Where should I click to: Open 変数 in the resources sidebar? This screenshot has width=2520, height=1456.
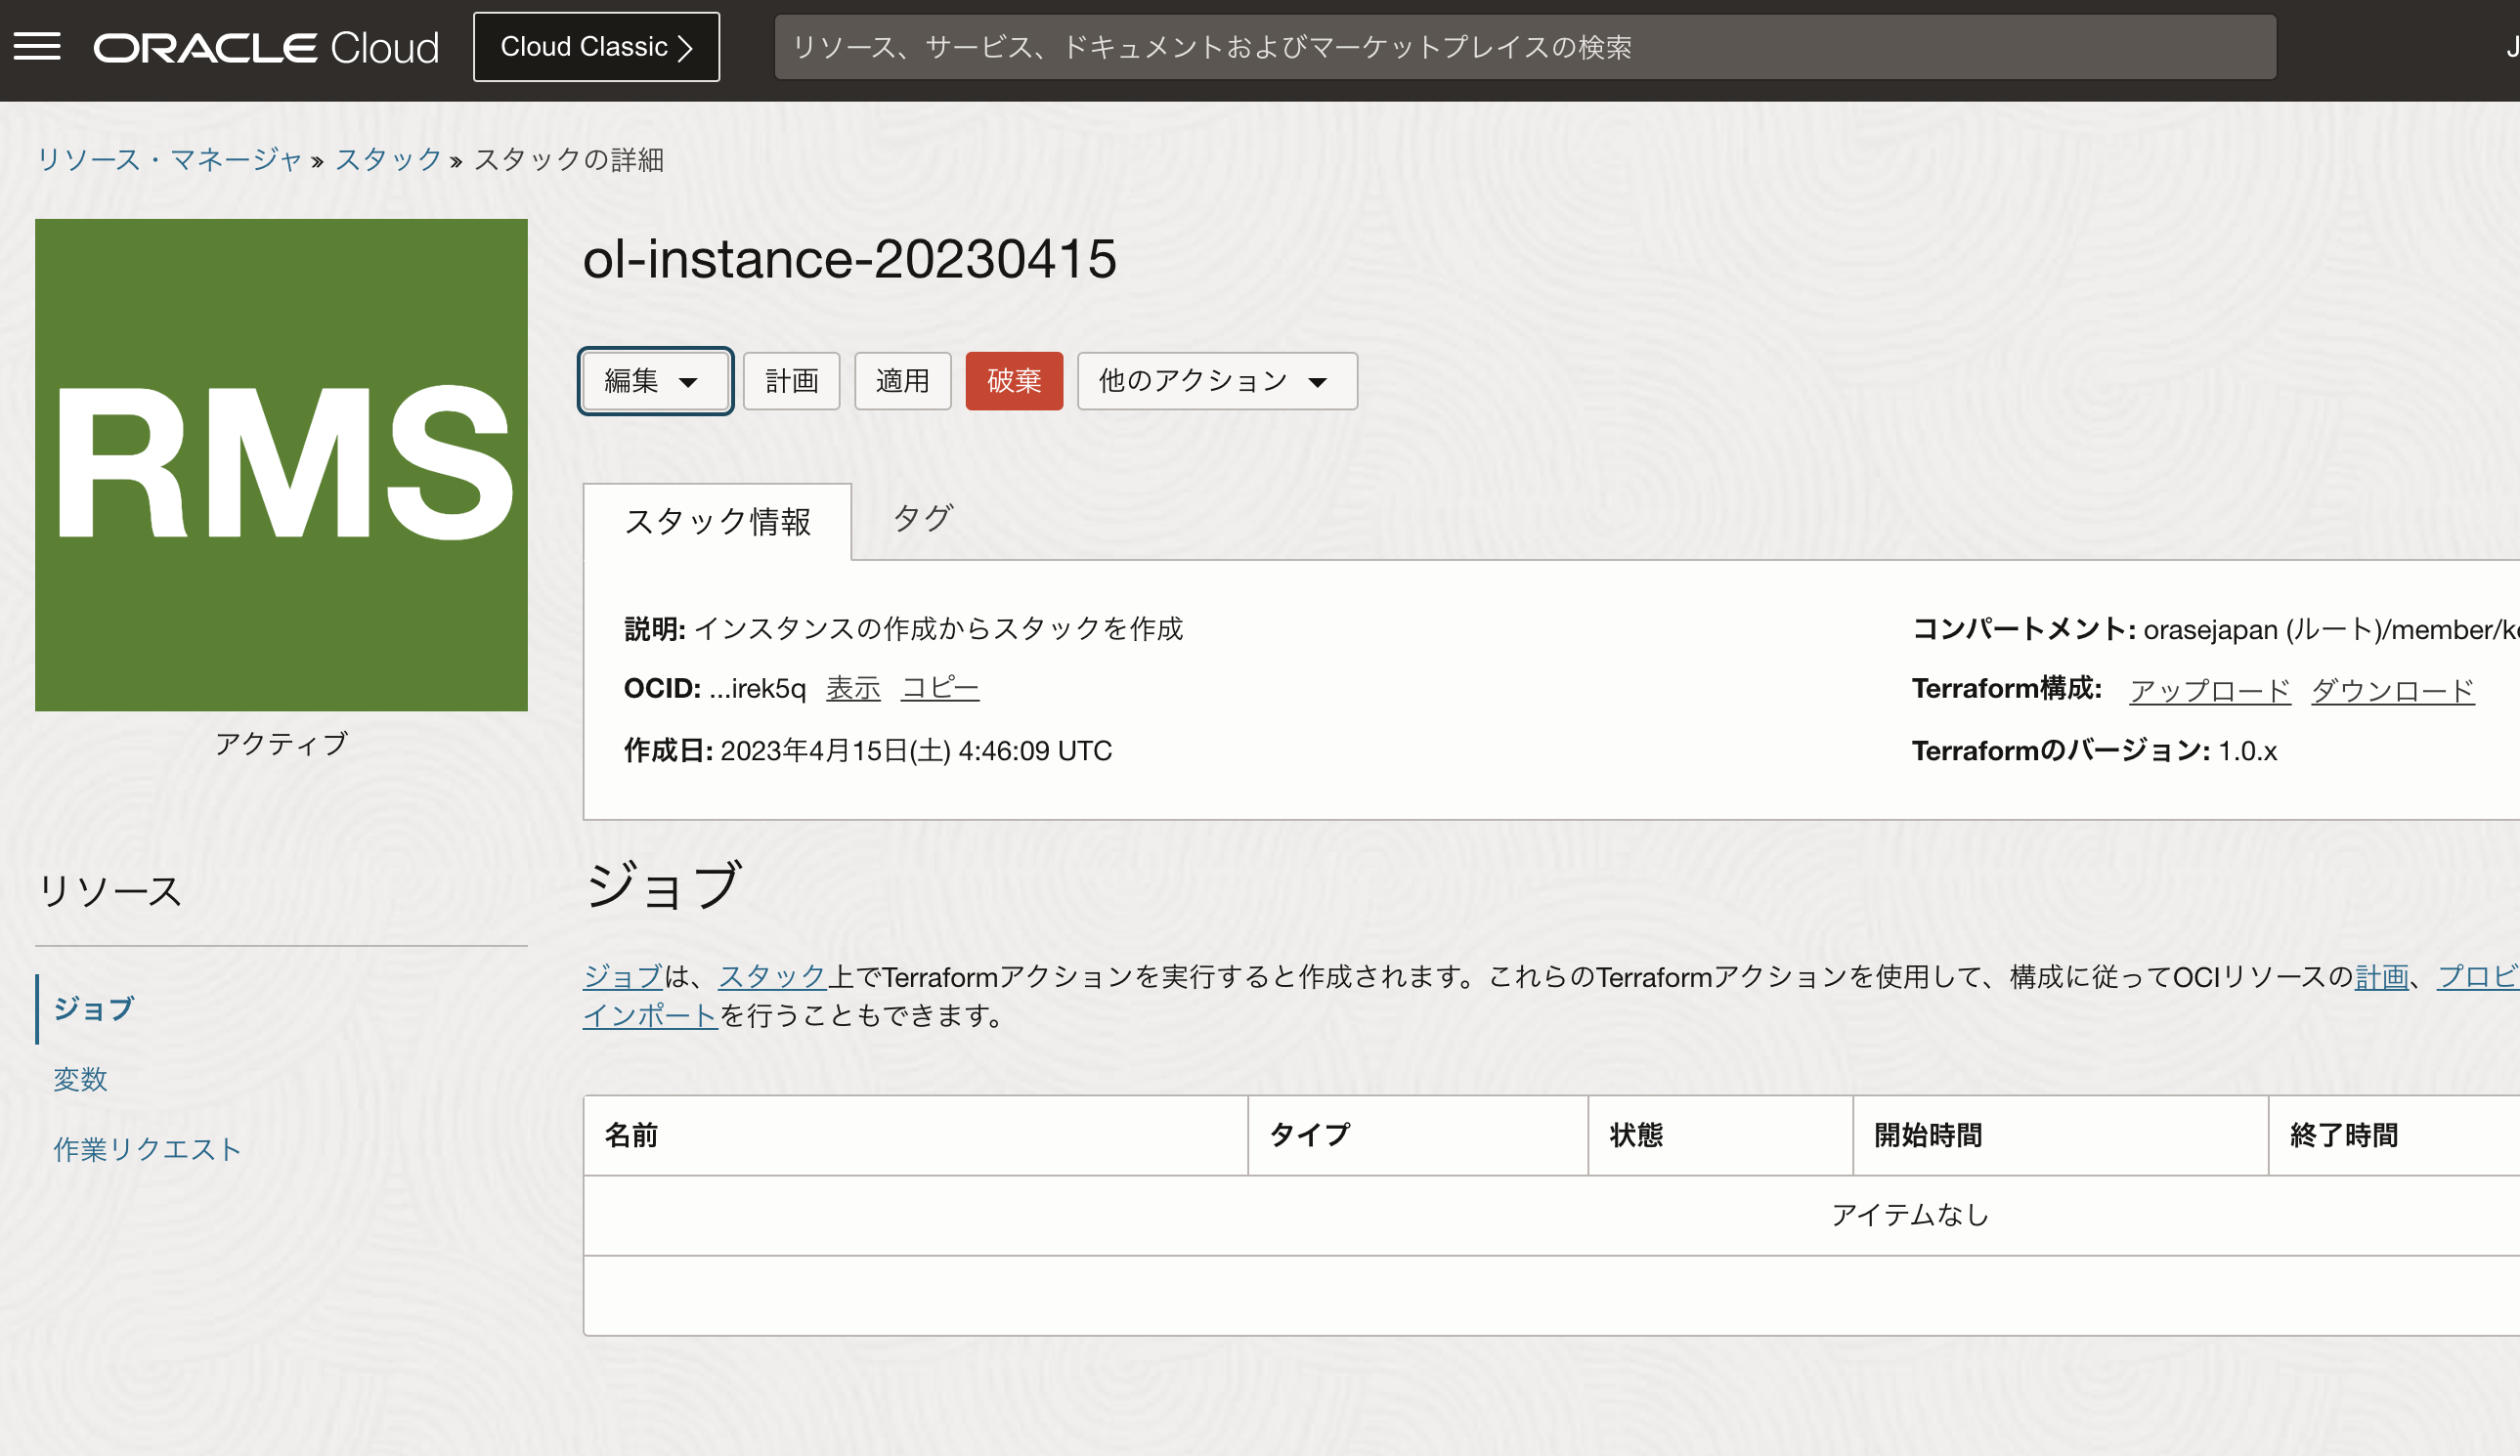click(80, 1079)
